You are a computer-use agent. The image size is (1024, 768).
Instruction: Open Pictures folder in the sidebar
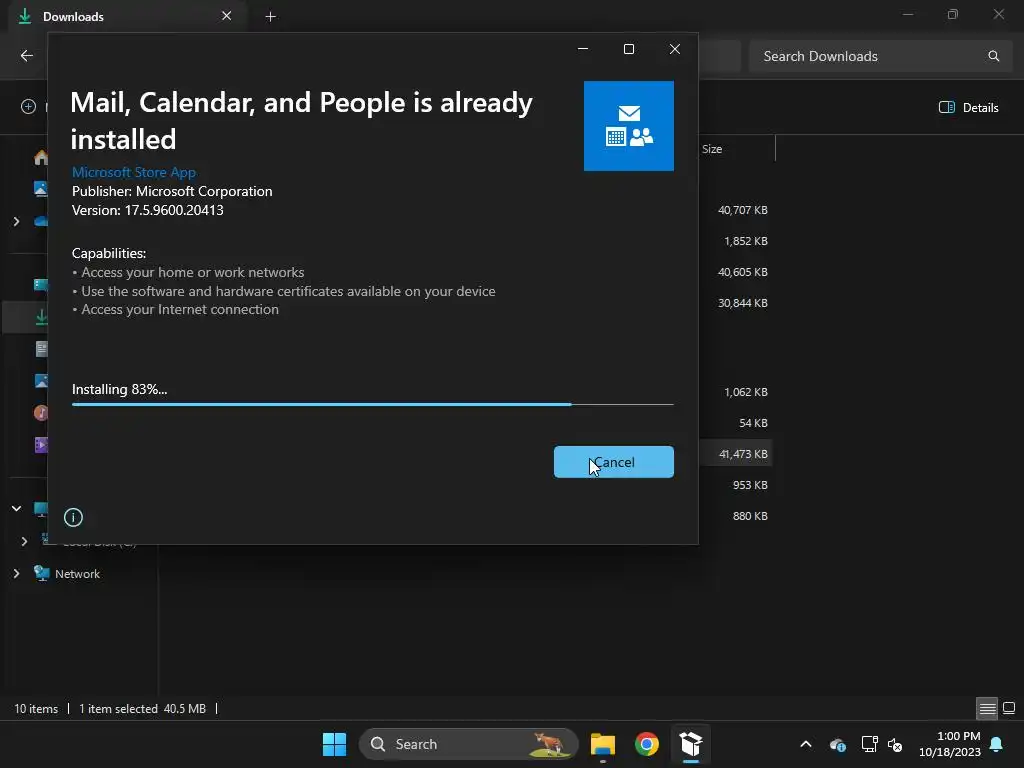click(41, 381)
